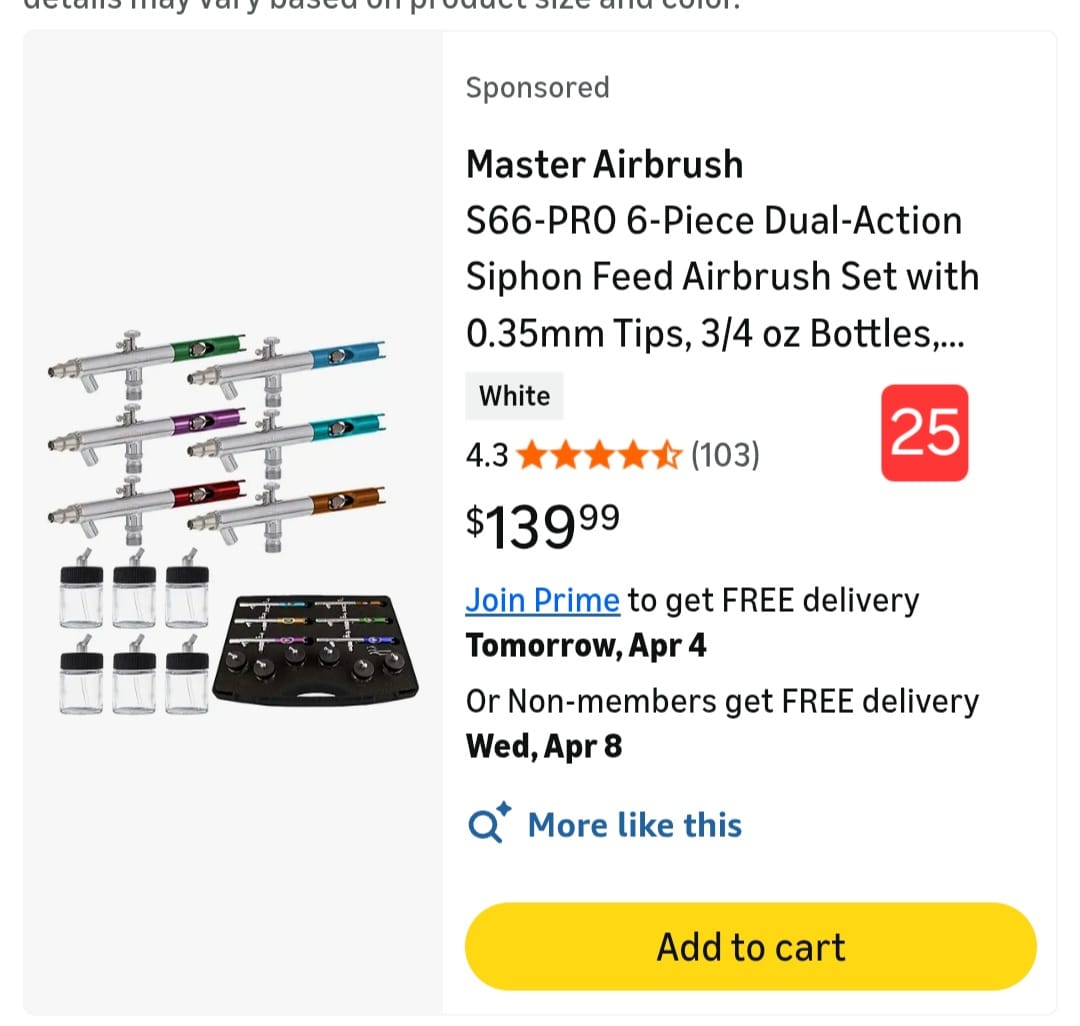Click the black carrying case in the image
Viewport: 1080px width, 1026px height.
pyautogui.click(x=315, y=649)
